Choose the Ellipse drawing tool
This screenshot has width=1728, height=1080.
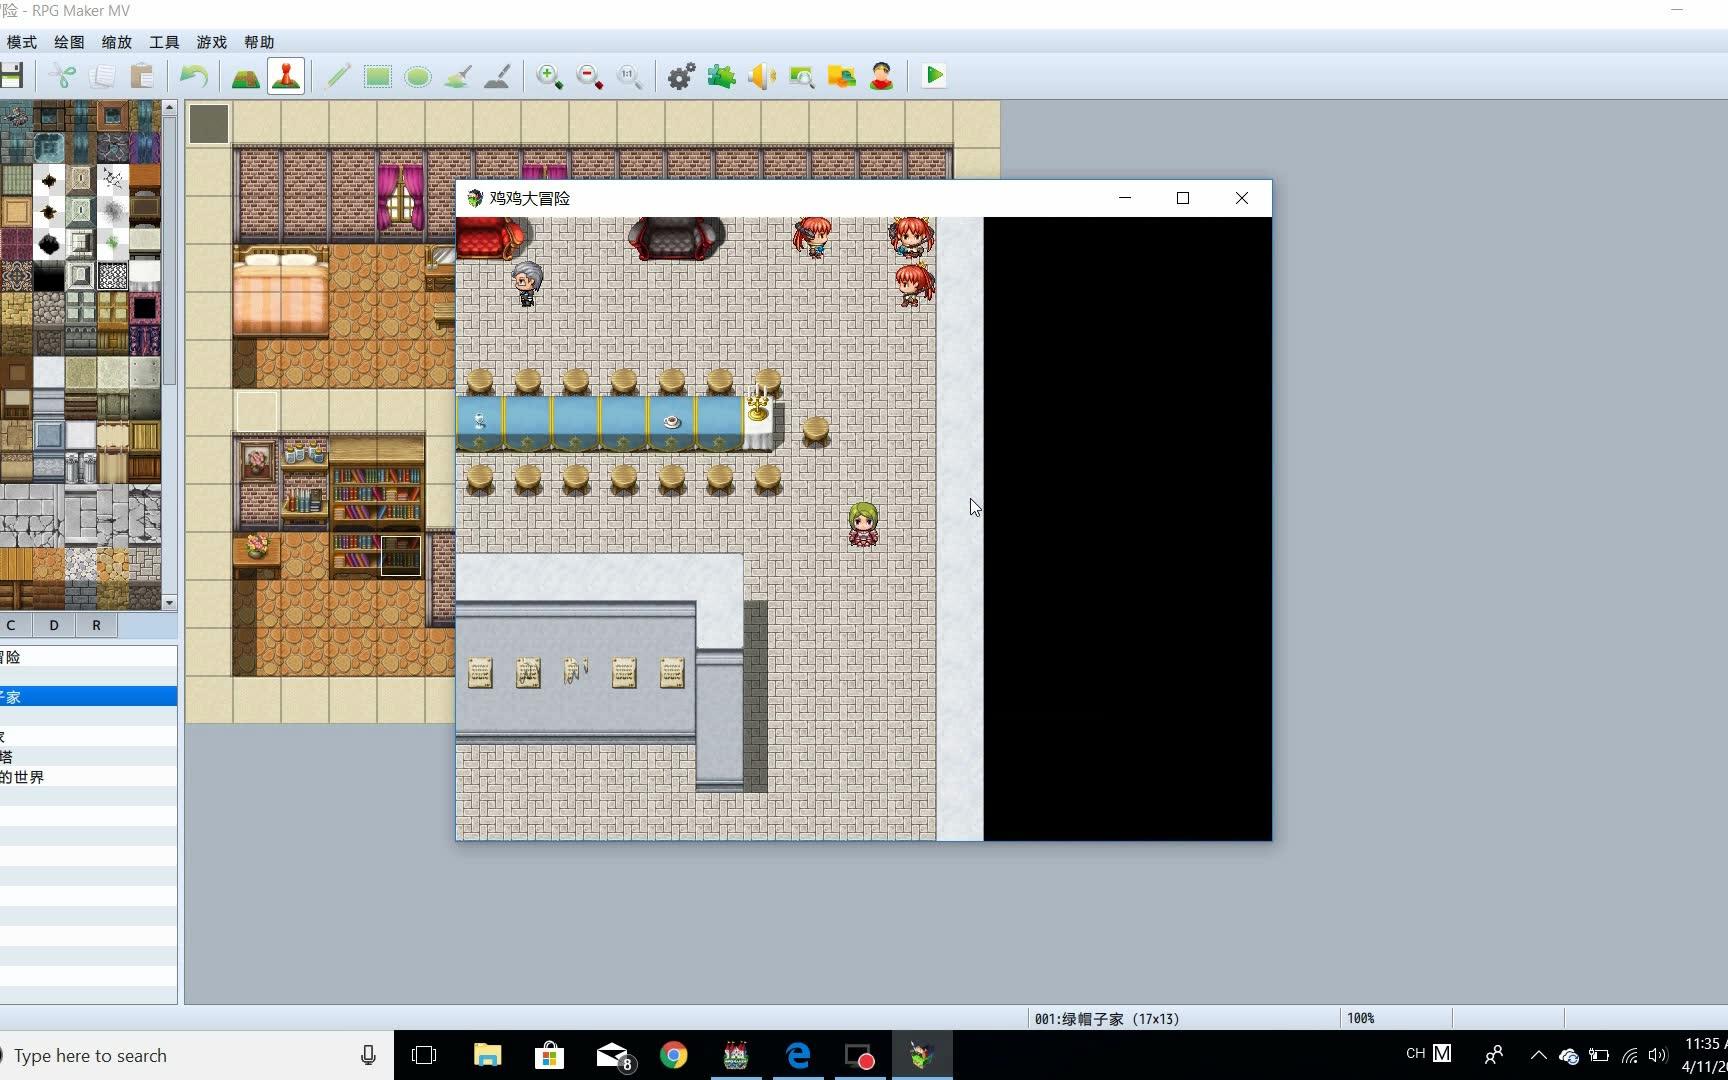[x=418, y=76]
